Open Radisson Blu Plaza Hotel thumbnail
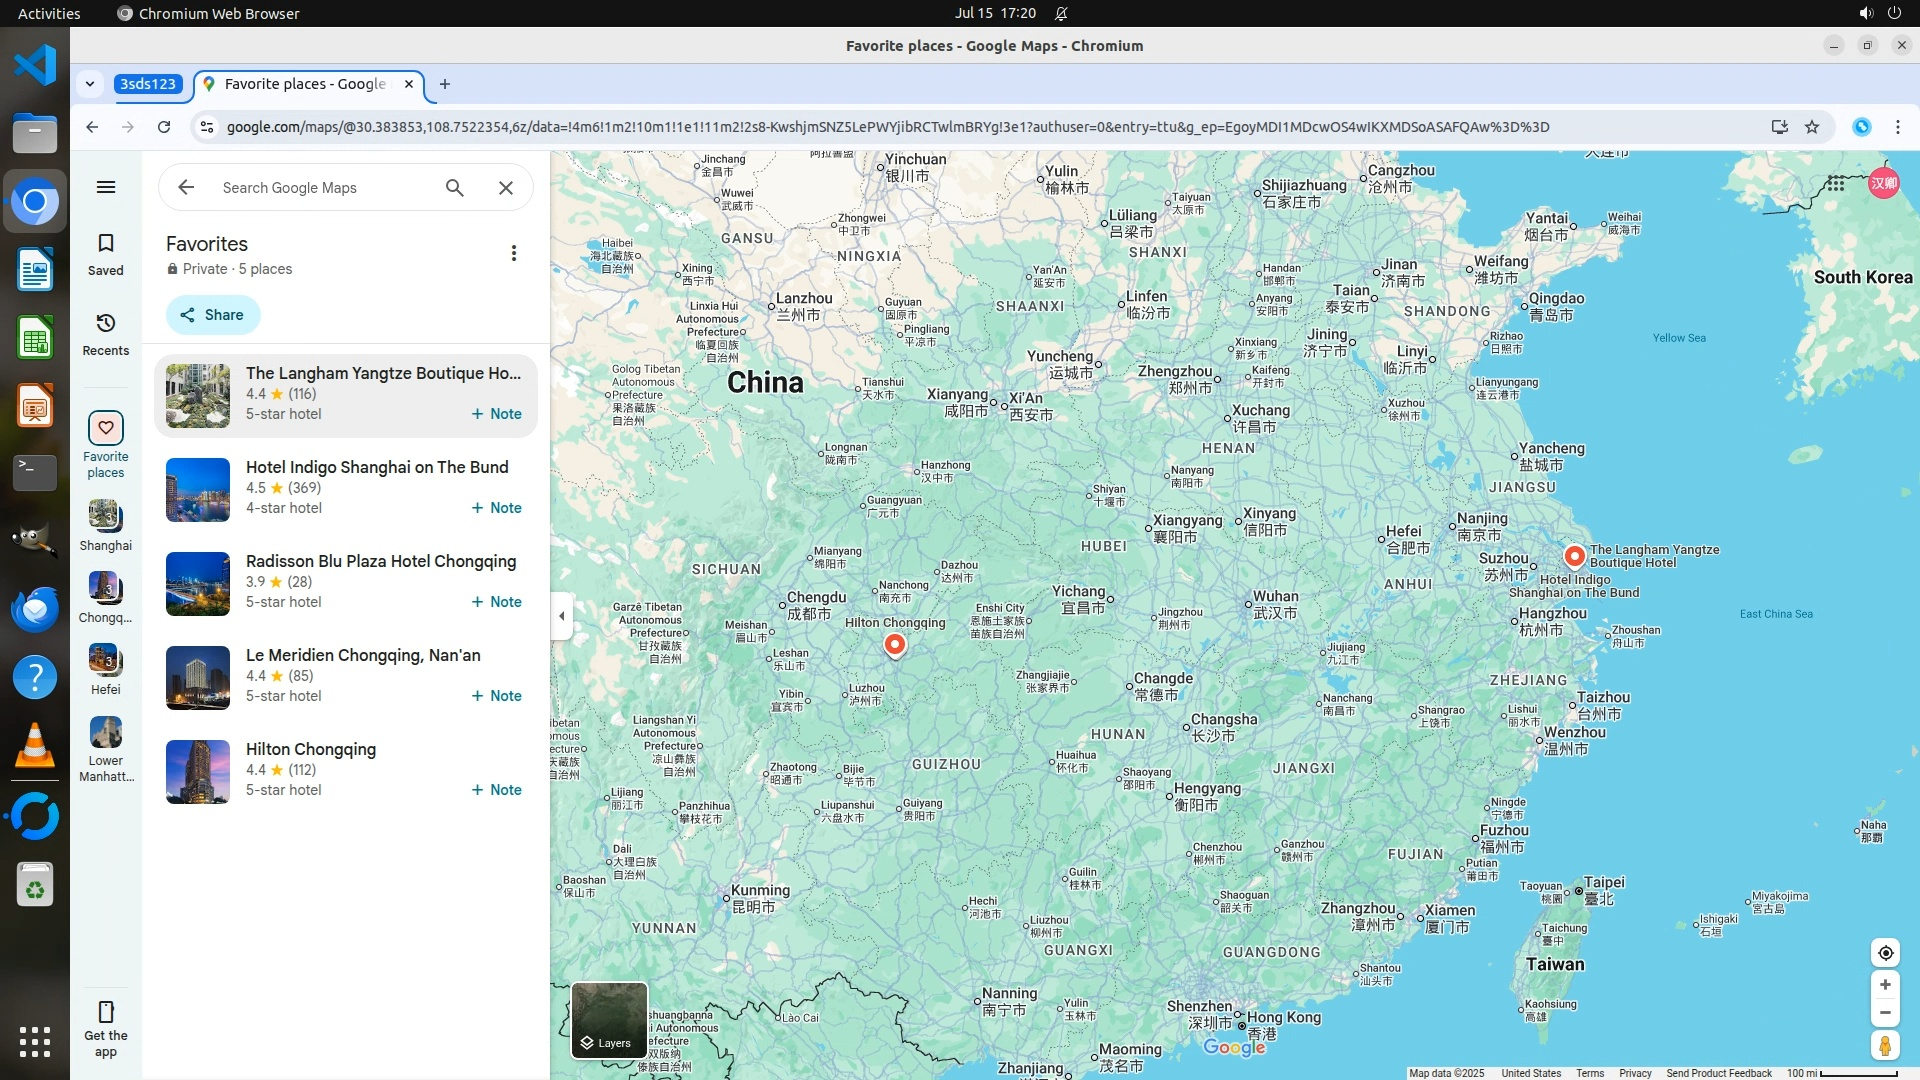This screenshot has width=1920, height=1080. click(198, 584)
